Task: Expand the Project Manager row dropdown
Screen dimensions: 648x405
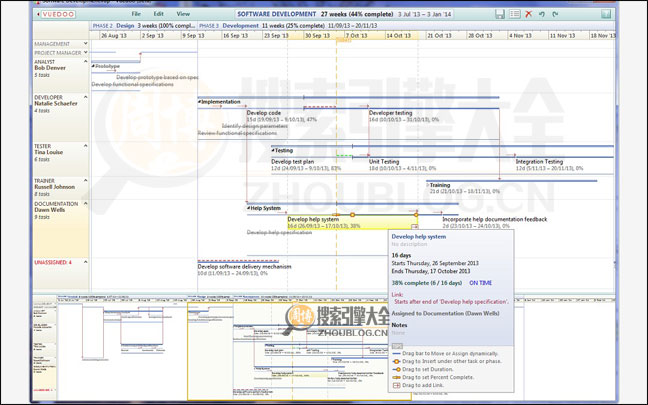Action: pos(84,52)
